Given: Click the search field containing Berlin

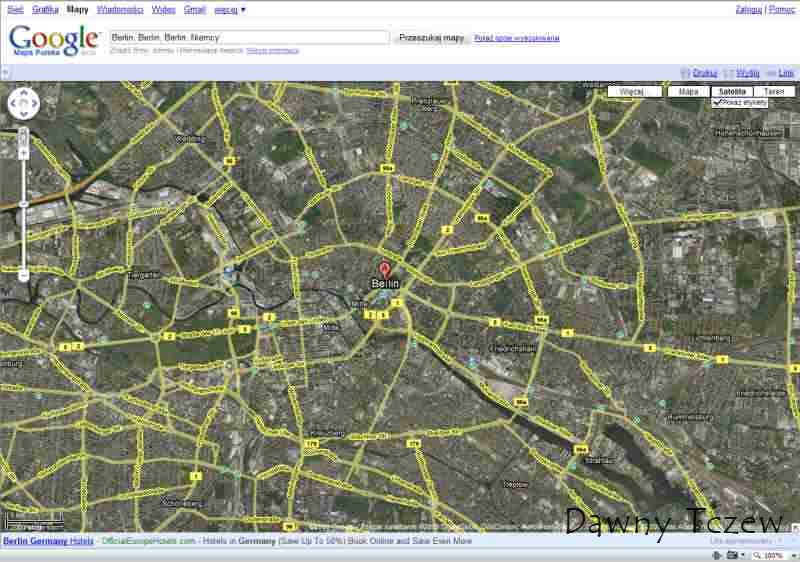Looking at the screenshot, I should point(249,37).
